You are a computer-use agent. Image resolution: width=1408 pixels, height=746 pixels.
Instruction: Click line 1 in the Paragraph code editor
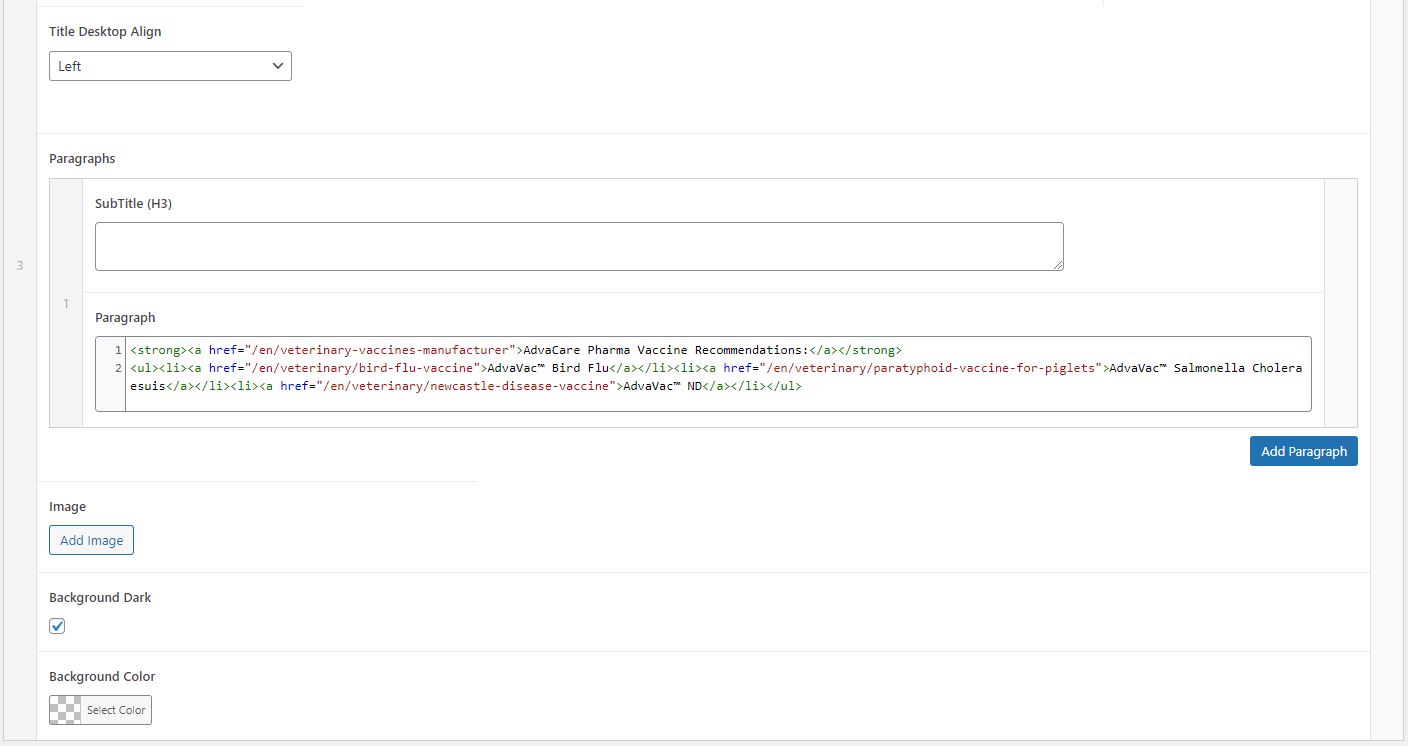pos(718,350)
